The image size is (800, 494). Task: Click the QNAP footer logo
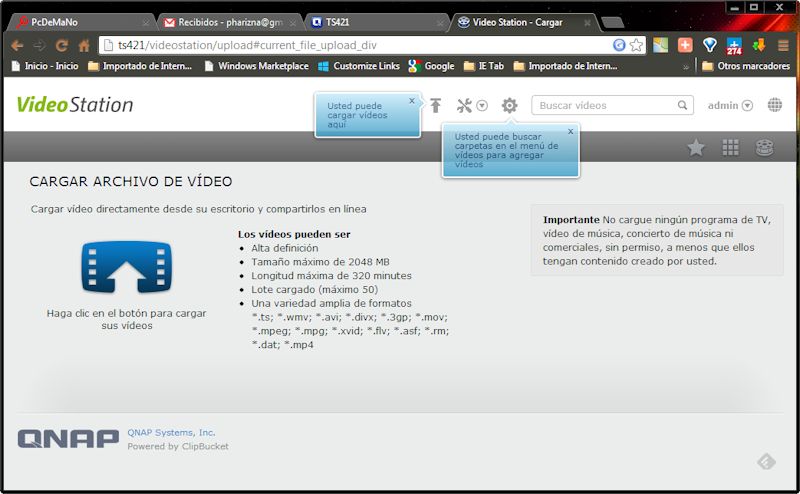68,439
